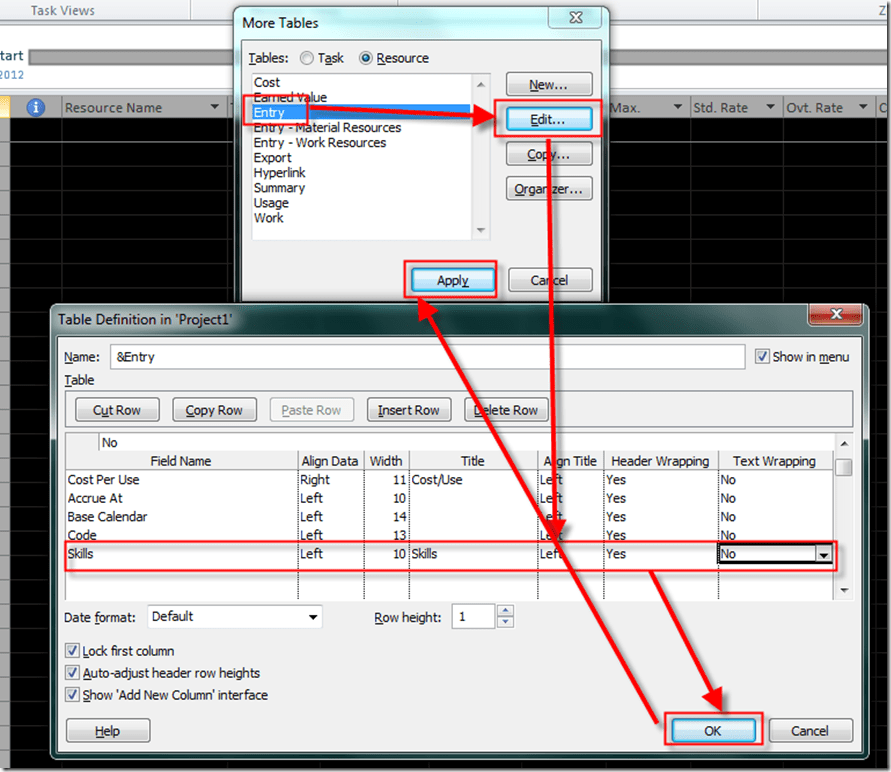Toggle Auto-adjust header row heights
The image size is (891, 772).
(x=72, y=673)
